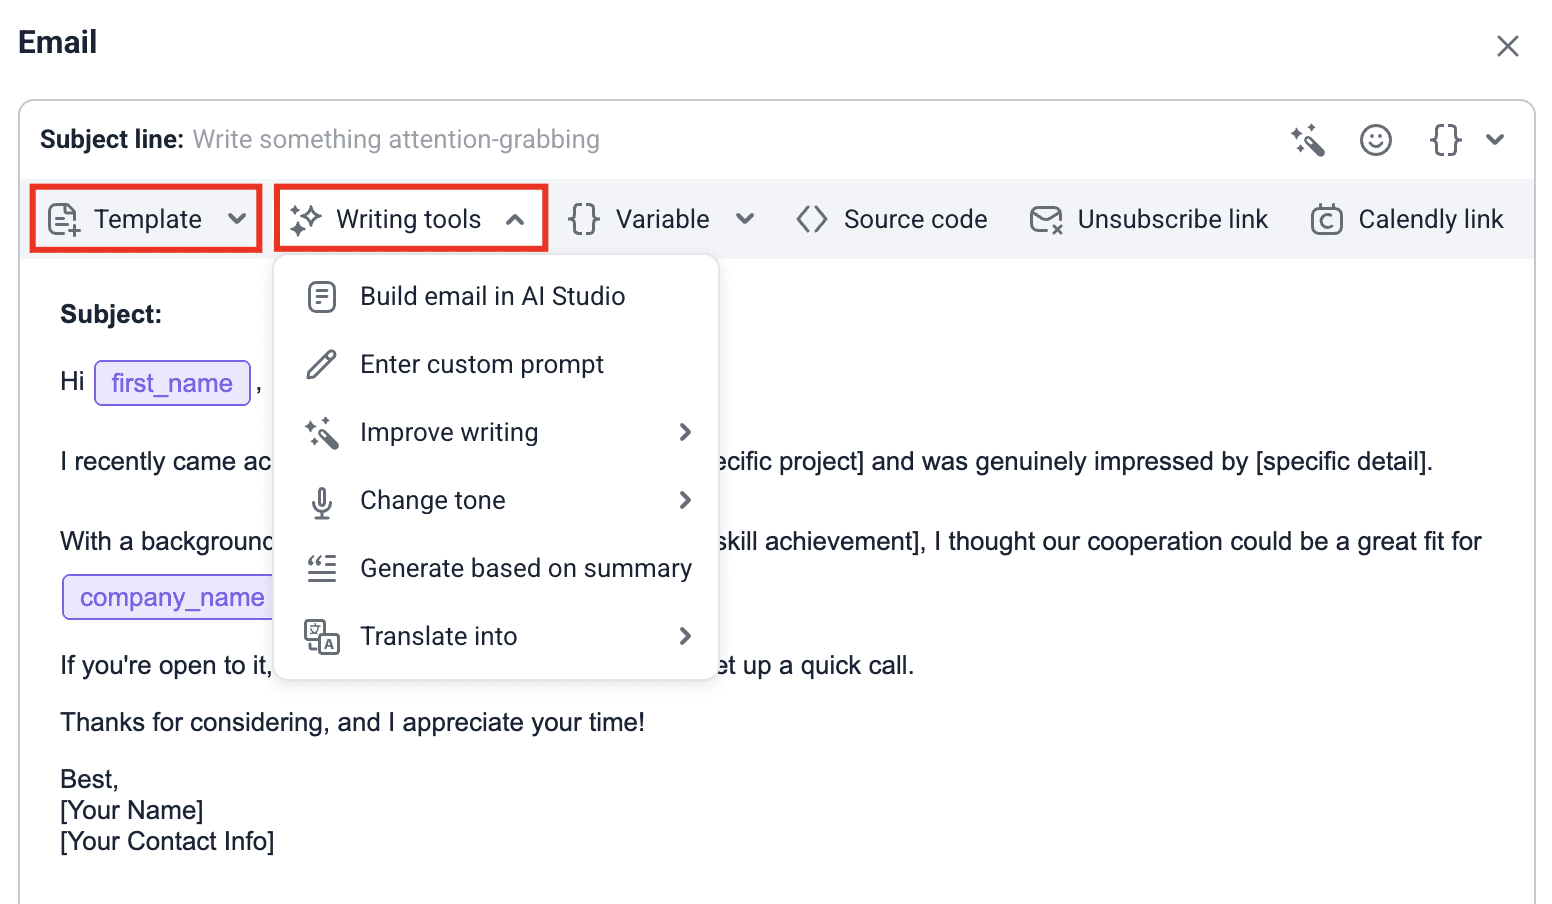Expand the Template dropdown chevron
Image resolution: width=1552 pixels, height=904 pixels.
pyautogui.click(x=237, y=218)
